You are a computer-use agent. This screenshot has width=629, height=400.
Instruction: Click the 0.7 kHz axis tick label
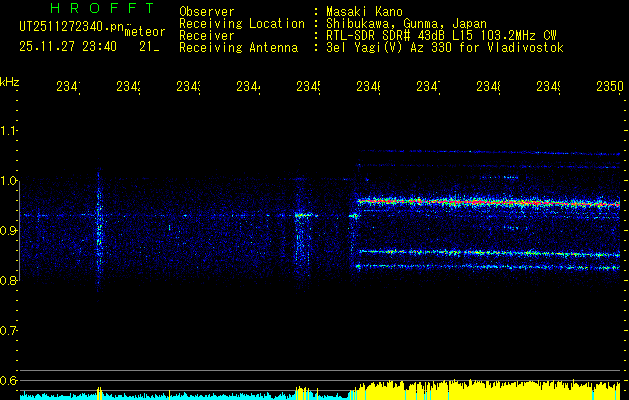point(8,331)
